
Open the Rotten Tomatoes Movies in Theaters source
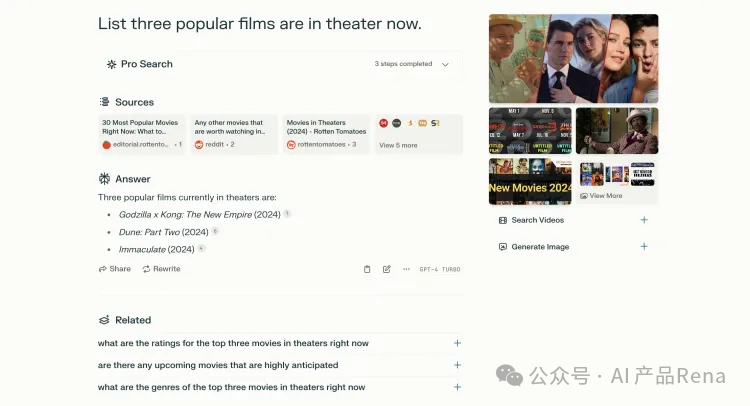(326, 134)
